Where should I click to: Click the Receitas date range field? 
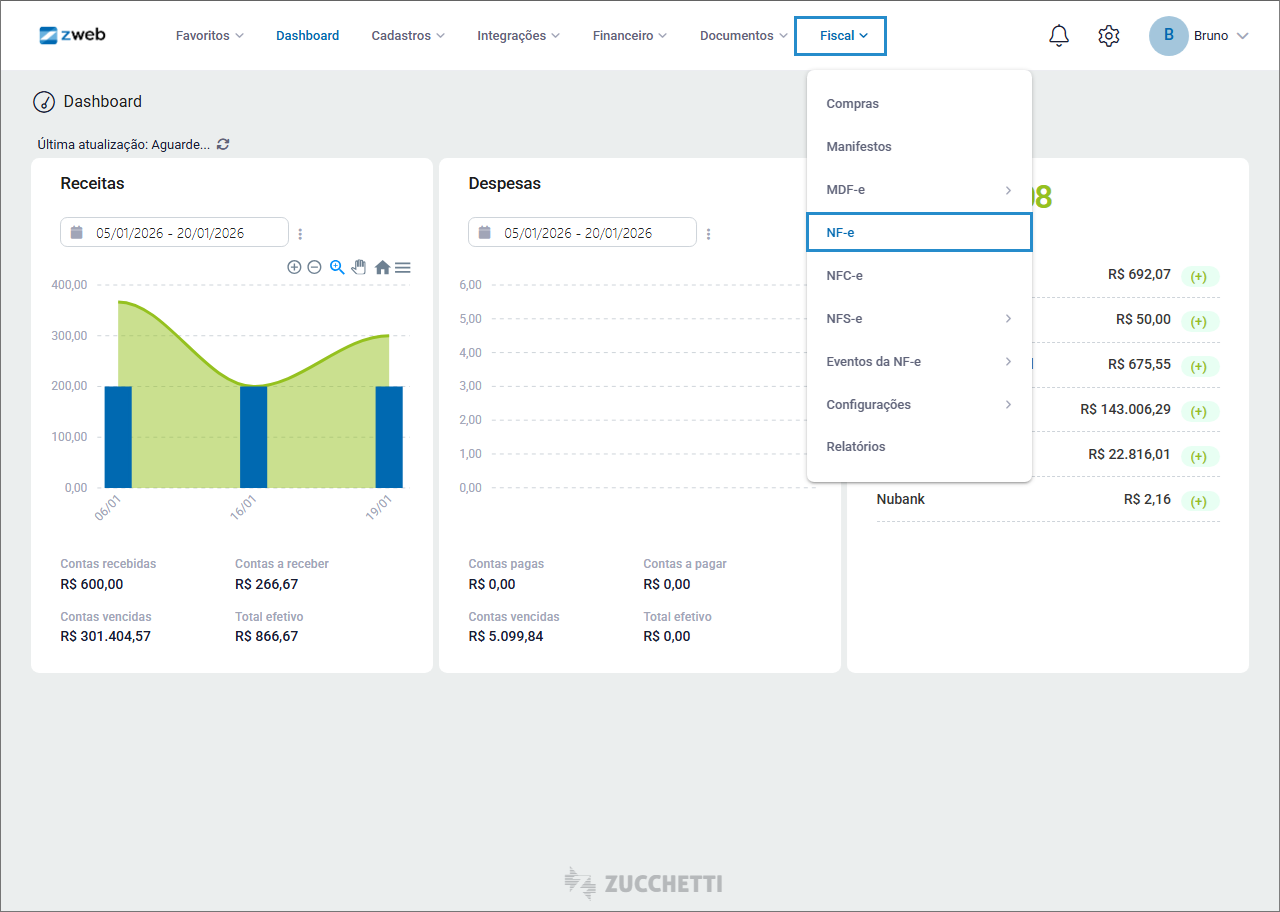pos(174,232)
